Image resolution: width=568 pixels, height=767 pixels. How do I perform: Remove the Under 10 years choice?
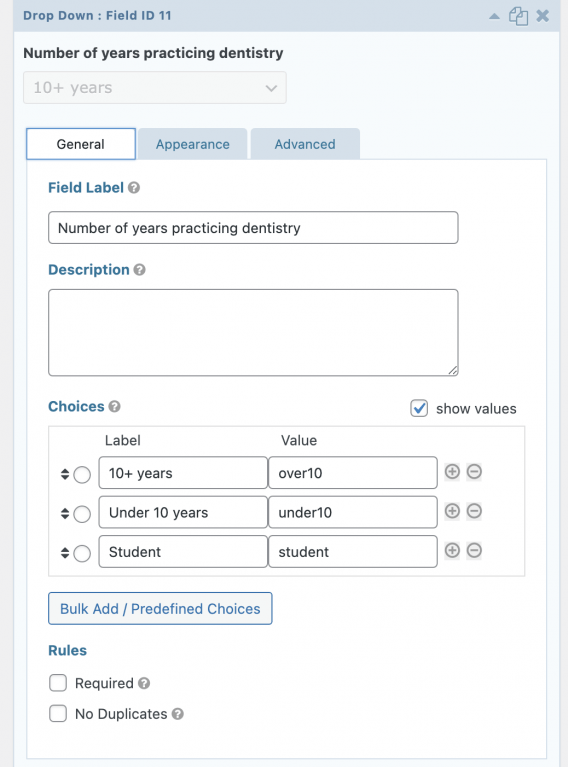coord(474,511)
